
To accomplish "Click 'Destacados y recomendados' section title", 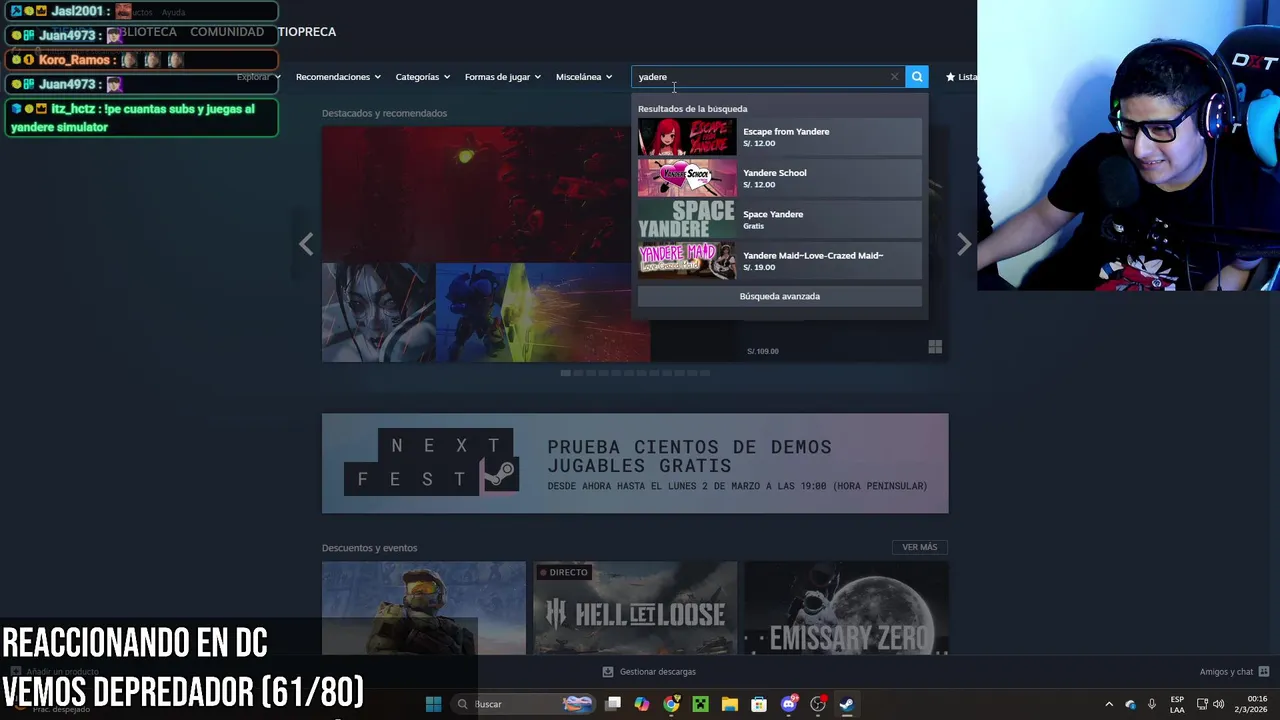I will (384, 113).
